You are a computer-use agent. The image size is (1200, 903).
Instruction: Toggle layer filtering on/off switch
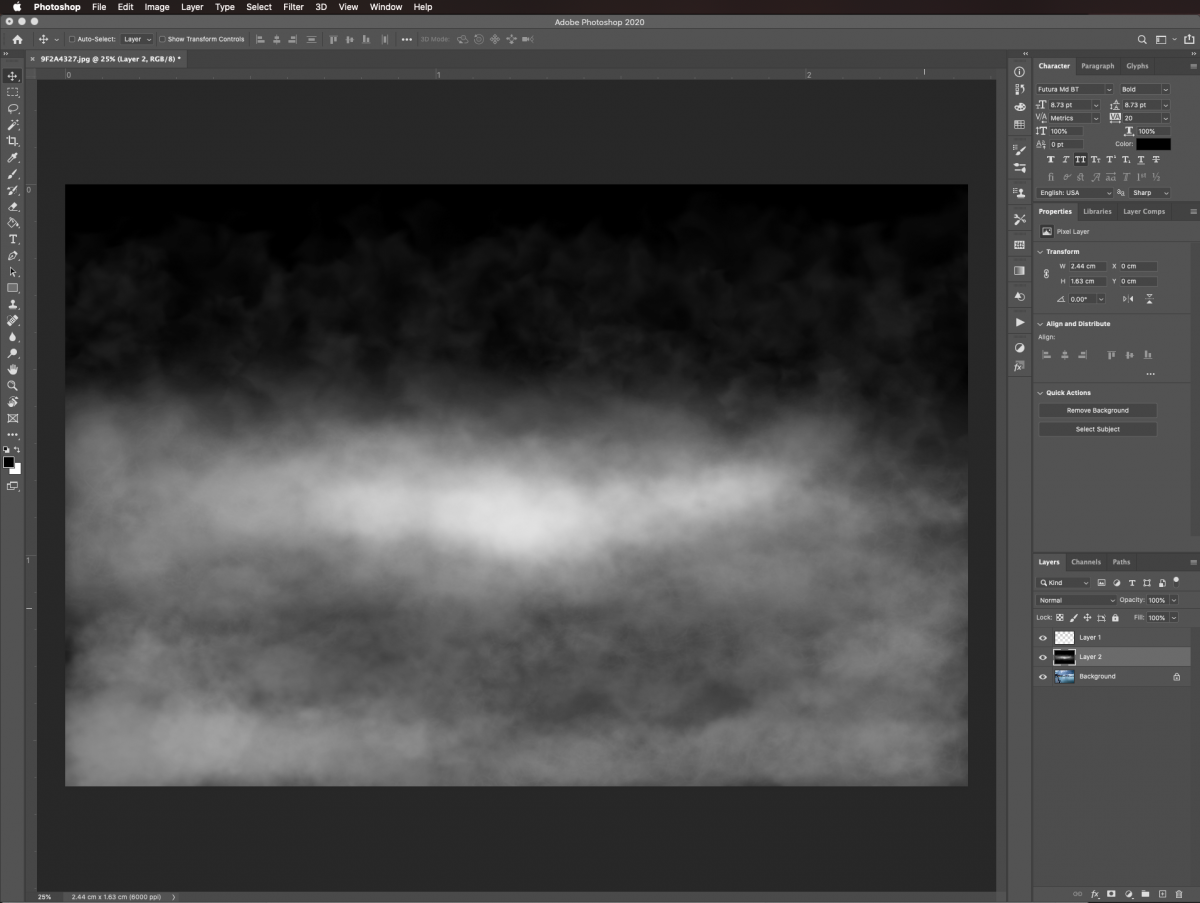pyautogui.click(x=1176, y=580)
